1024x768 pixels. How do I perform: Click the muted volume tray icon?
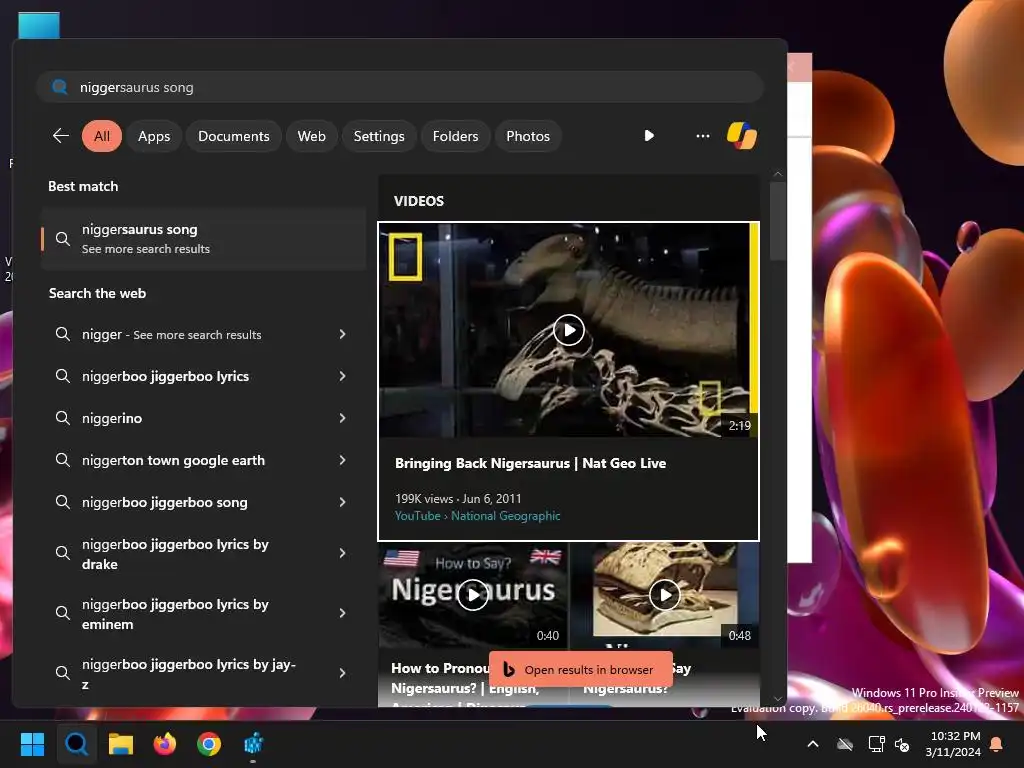click(x=902, y=744)
